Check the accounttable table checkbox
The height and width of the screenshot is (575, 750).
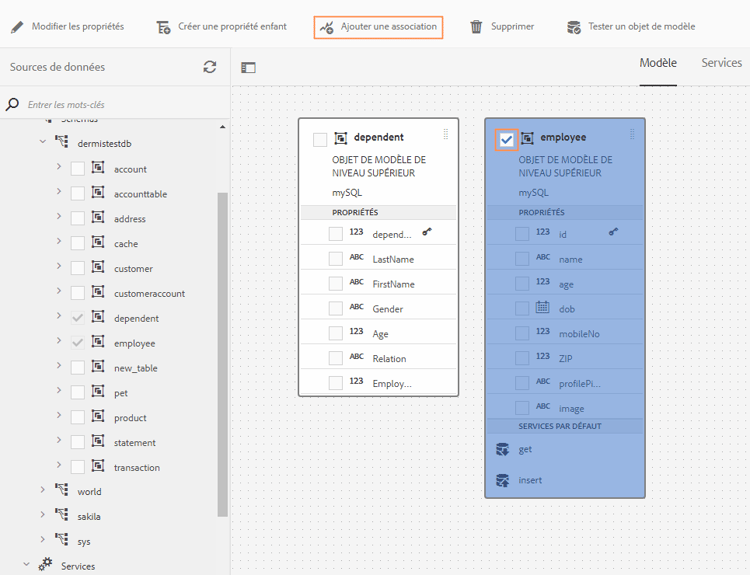click(x=77, y=193)
